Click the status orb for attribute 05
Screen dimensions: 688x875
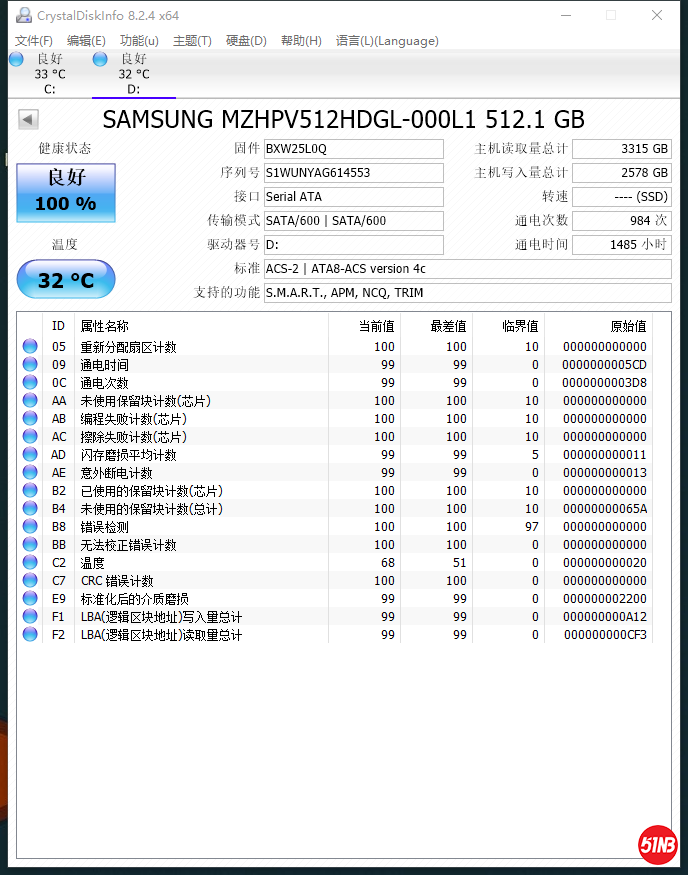pos(30,347)
